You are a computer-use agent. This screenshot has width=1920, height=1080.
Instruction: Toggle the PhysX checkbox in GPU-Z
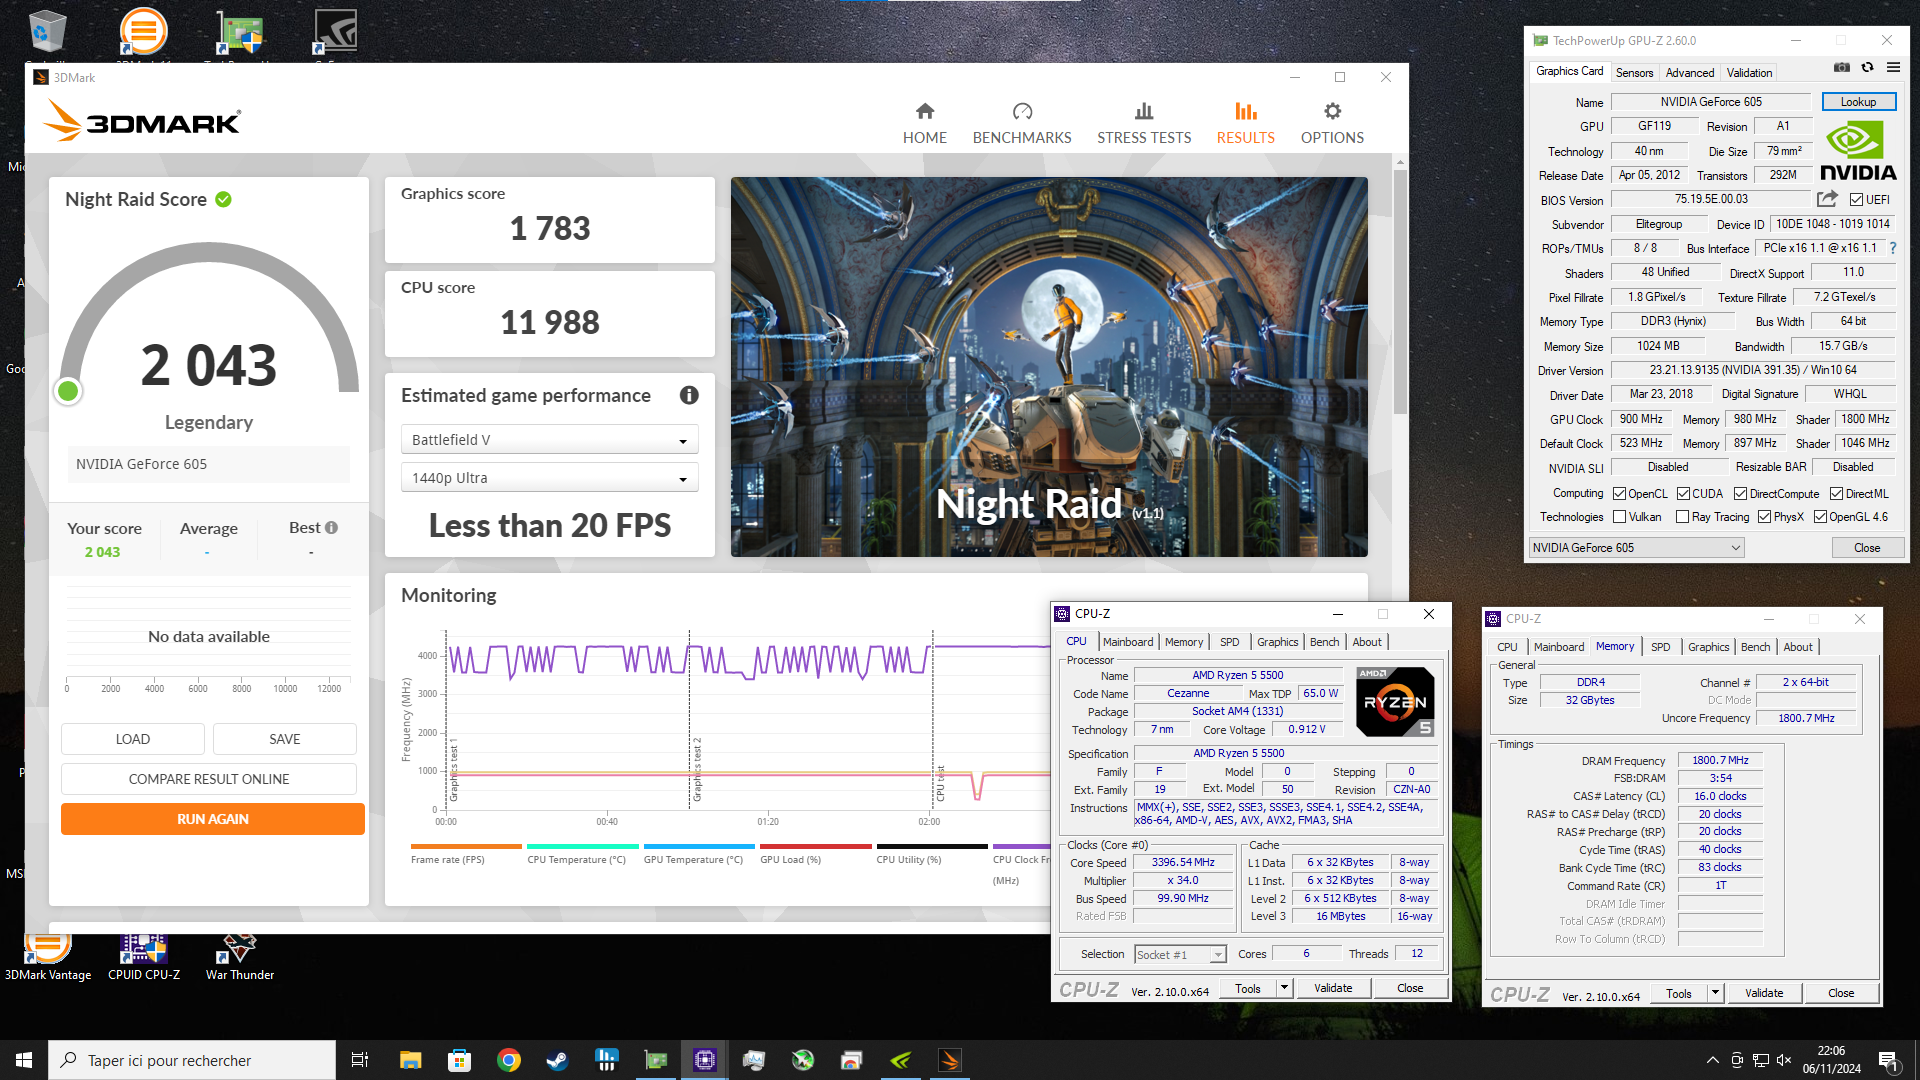point(1764,517)
